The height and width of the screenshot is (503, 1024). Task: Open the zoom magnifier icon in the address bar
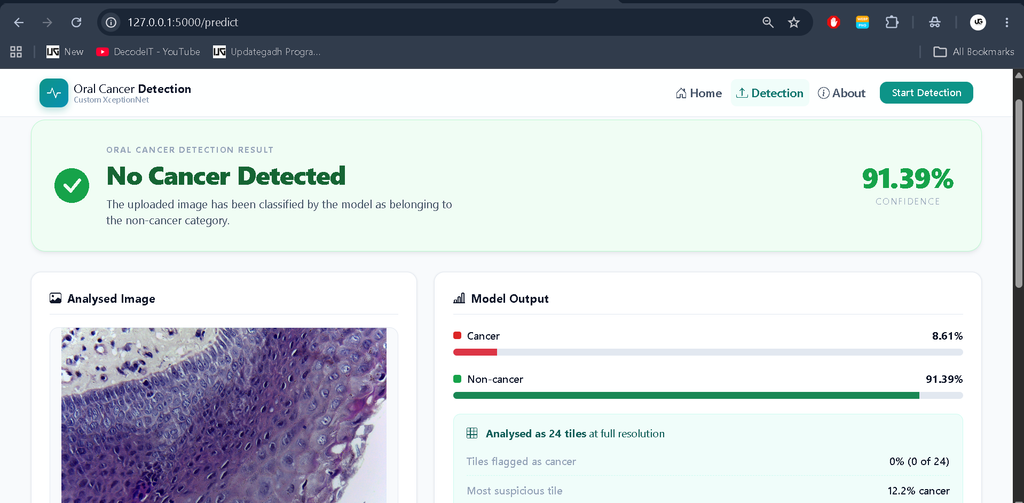[768, 22]
